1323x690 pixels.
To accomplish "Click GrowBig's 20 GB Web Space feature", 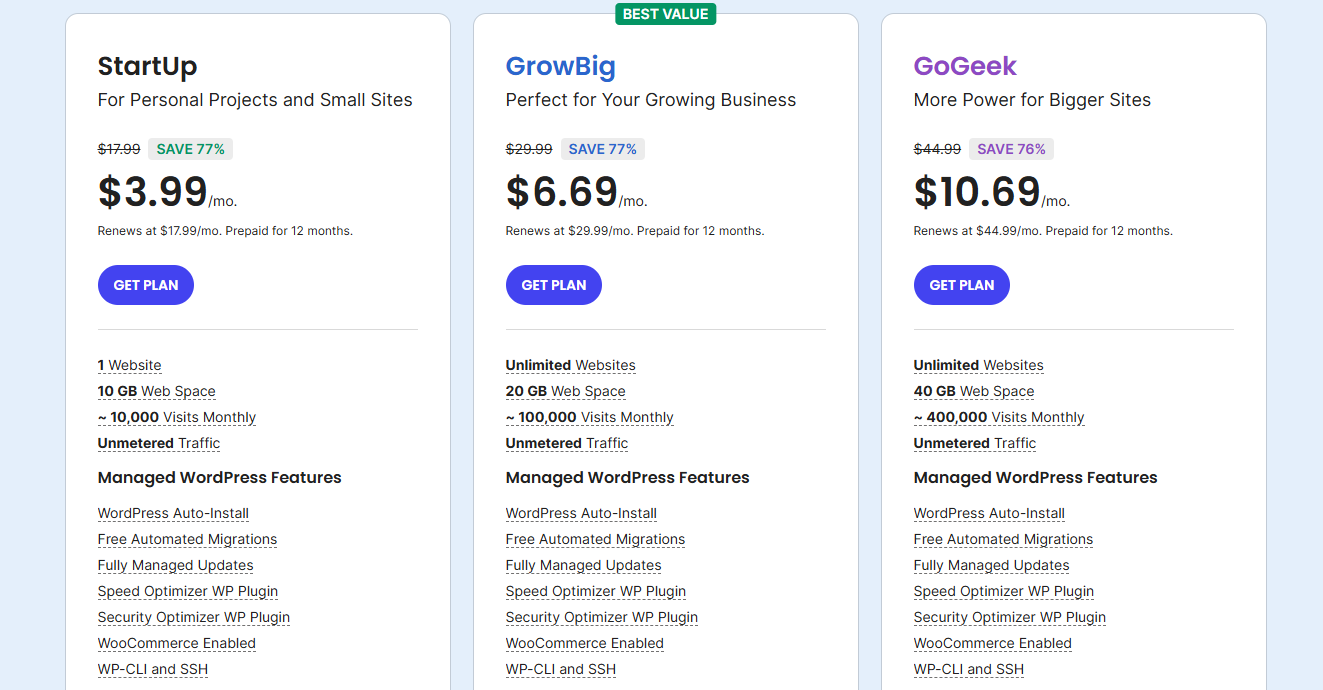I will click(566, 392).
